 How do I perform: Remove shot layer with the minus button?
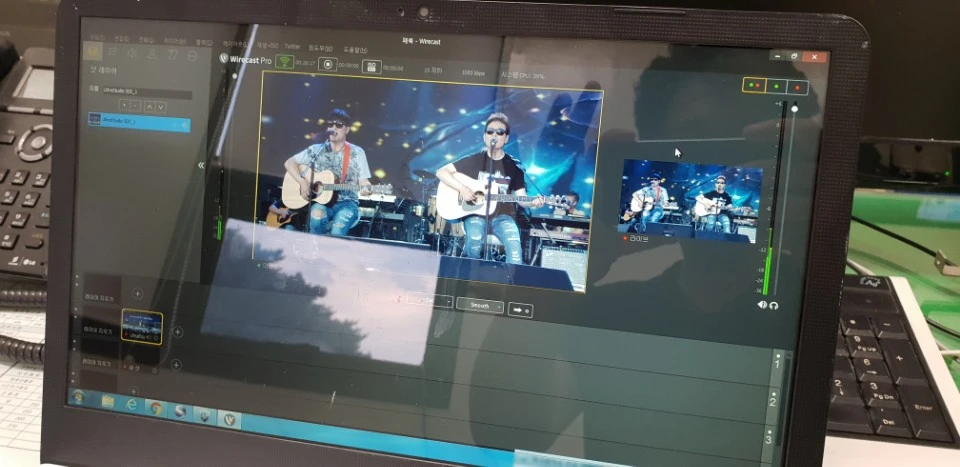[135, 106]
